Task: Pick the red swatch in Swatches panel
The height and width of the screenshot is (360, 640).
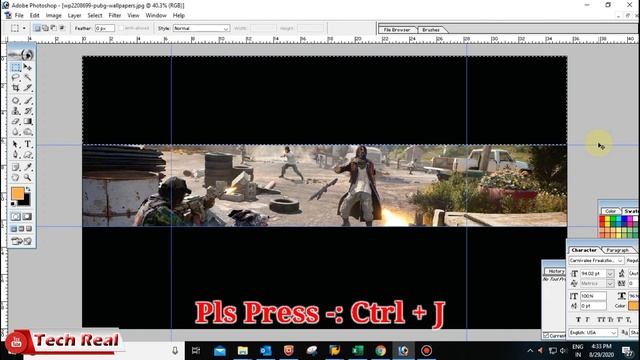Action: pos(602,220)
